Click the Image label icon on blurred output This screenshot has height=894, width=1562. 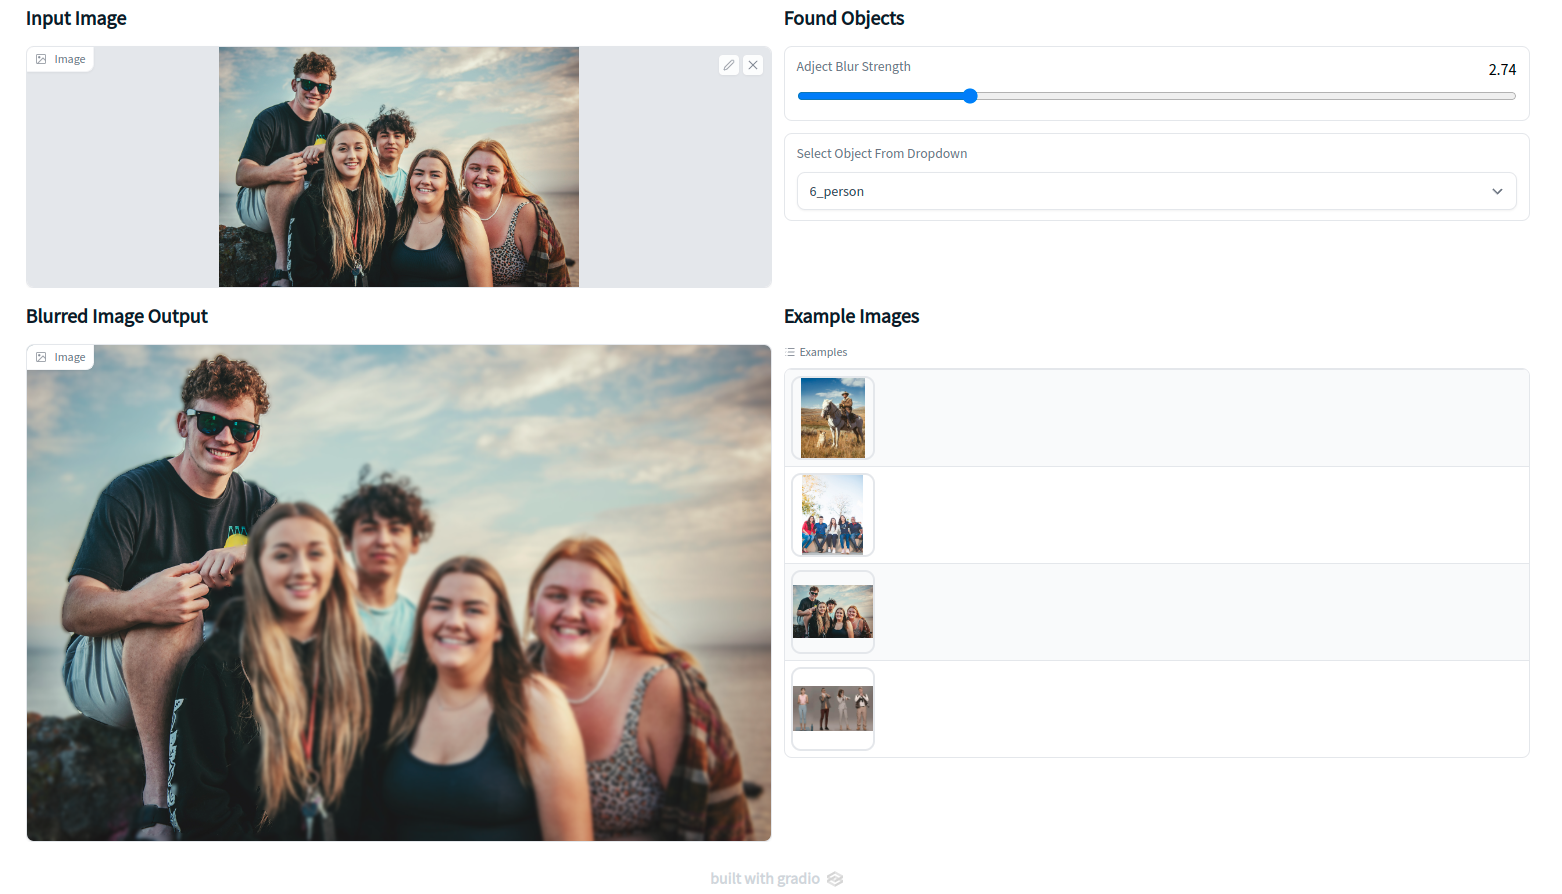(x=41, y=357)
